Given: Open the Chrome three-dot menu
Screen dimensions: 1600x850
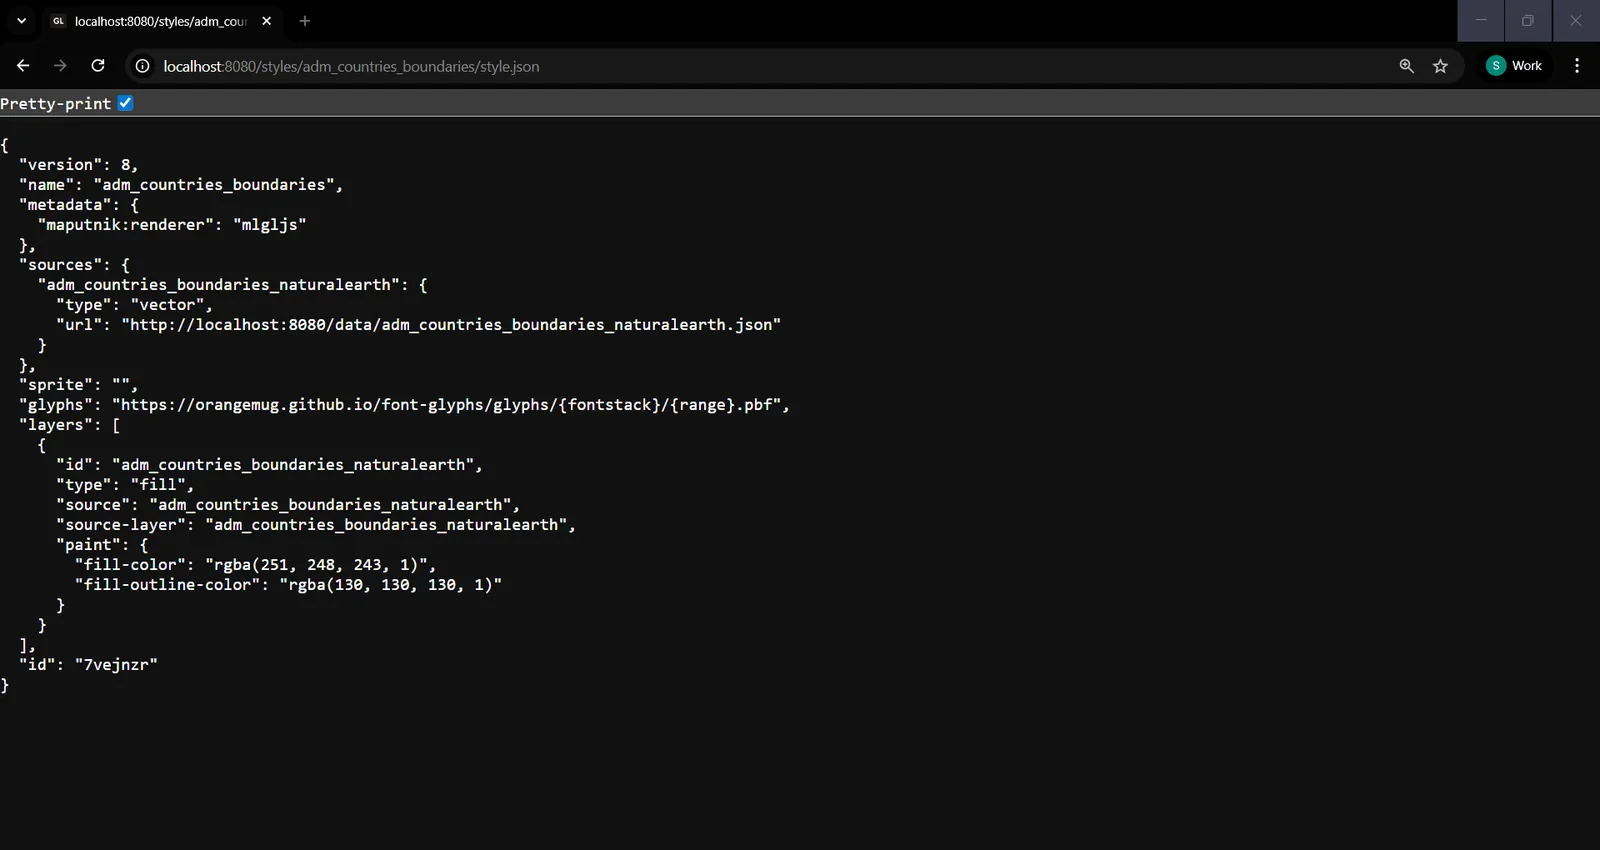Looking at the screenshot, I should point(1577,66).
